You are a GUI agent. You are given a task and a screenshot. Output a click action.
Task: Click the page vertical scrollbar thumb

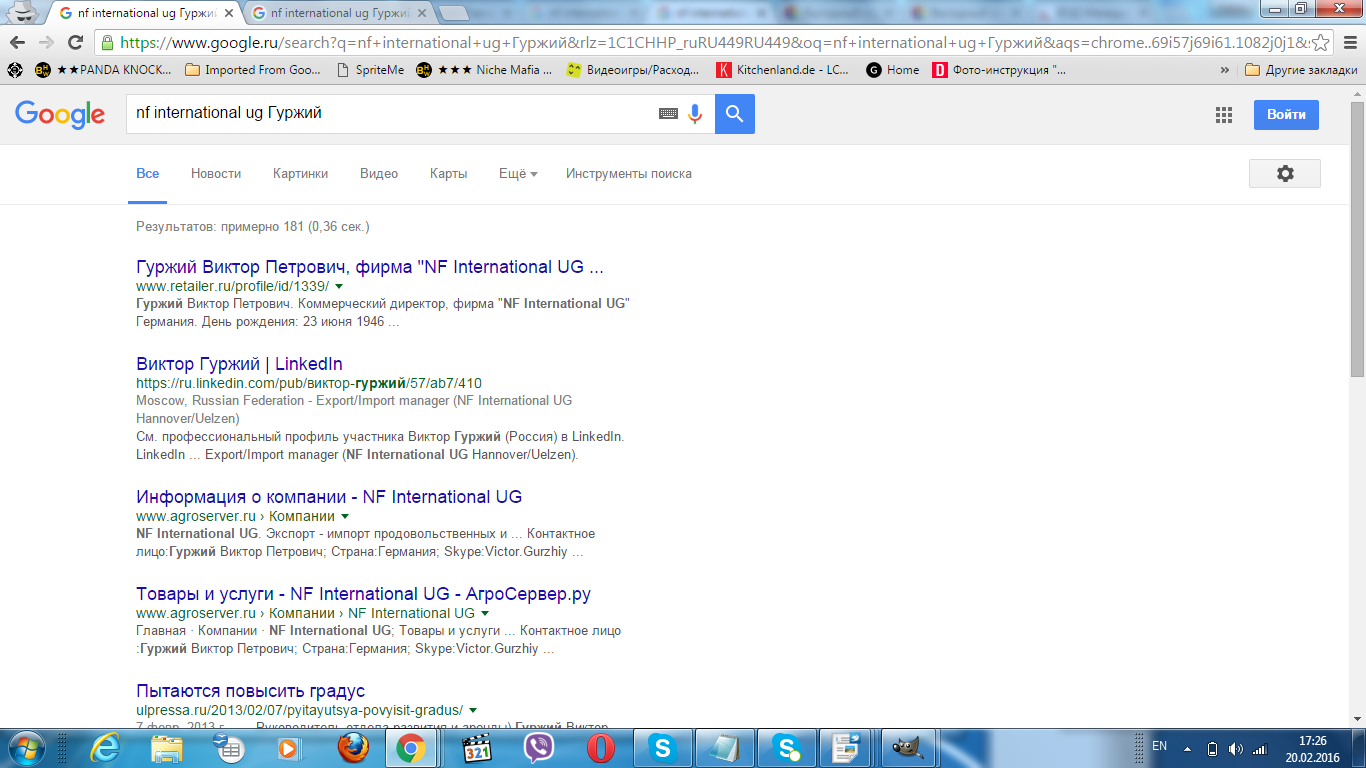click(1357, 238)
